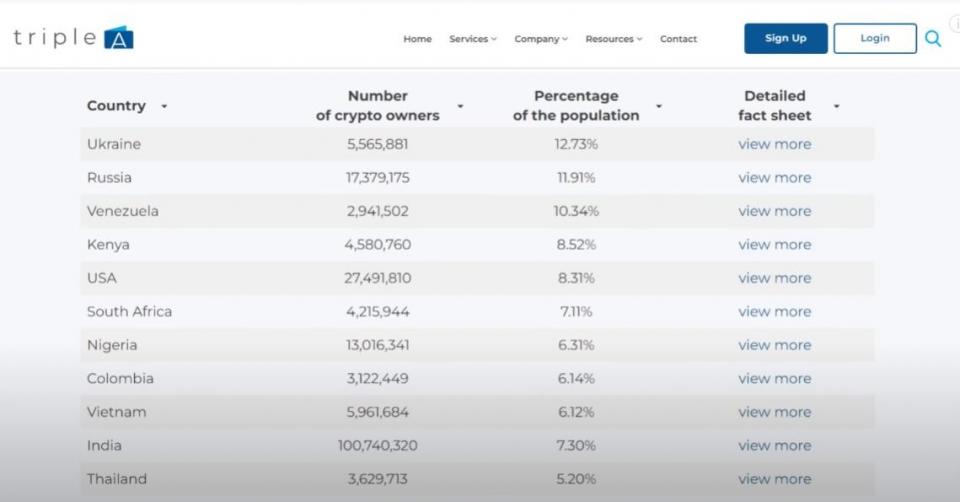The image size is (960, 502).
Task: Expand the Services menu
Action: pos(472,39)
